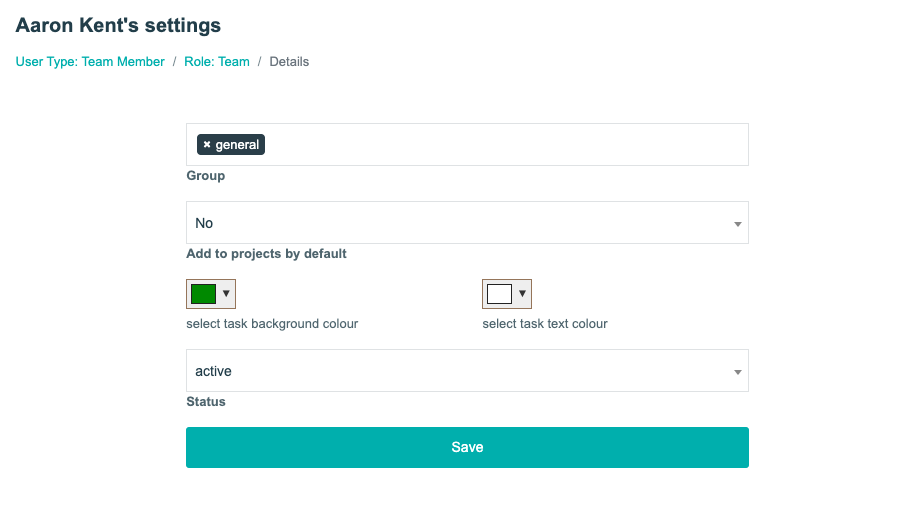Click the Add to projects by default label

[266, 254]
